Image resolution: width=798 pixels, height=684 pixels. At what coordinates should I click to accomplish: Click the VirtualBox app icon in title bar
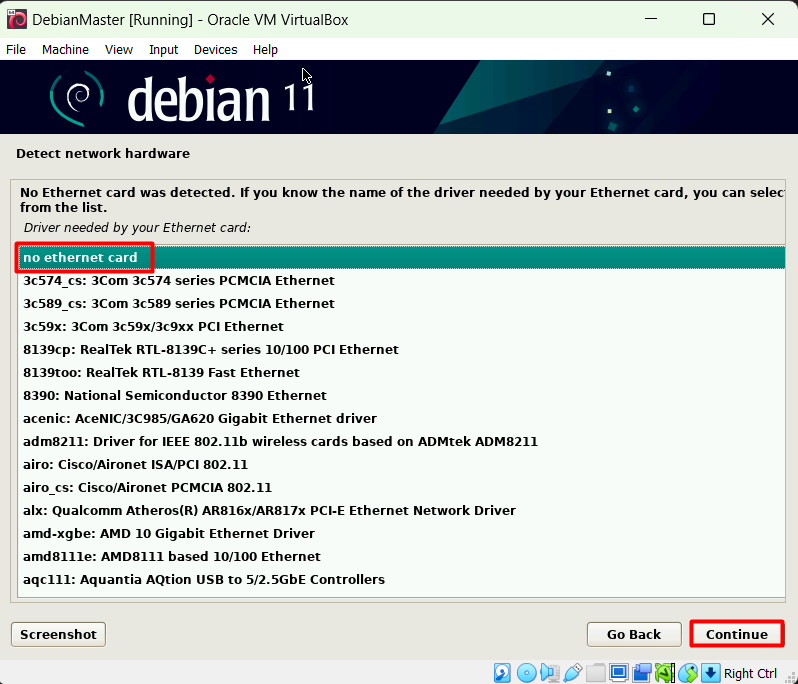pyautogui.click(x=17, y=20)
